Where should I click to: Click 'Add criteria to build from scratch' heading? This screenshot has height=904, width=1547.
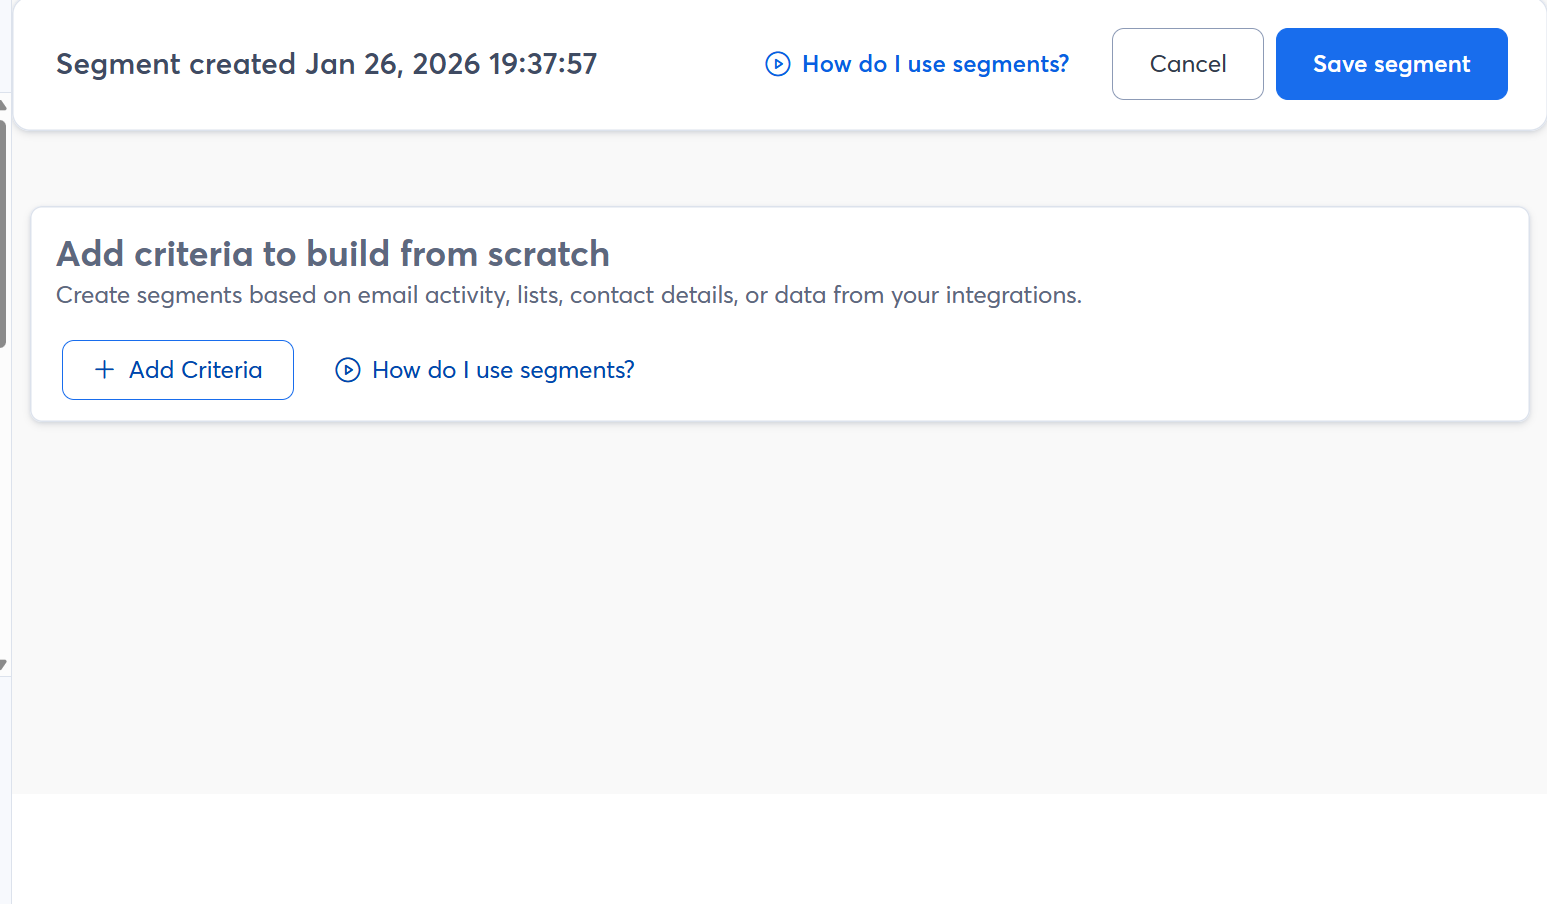click(x=332, y=254)
